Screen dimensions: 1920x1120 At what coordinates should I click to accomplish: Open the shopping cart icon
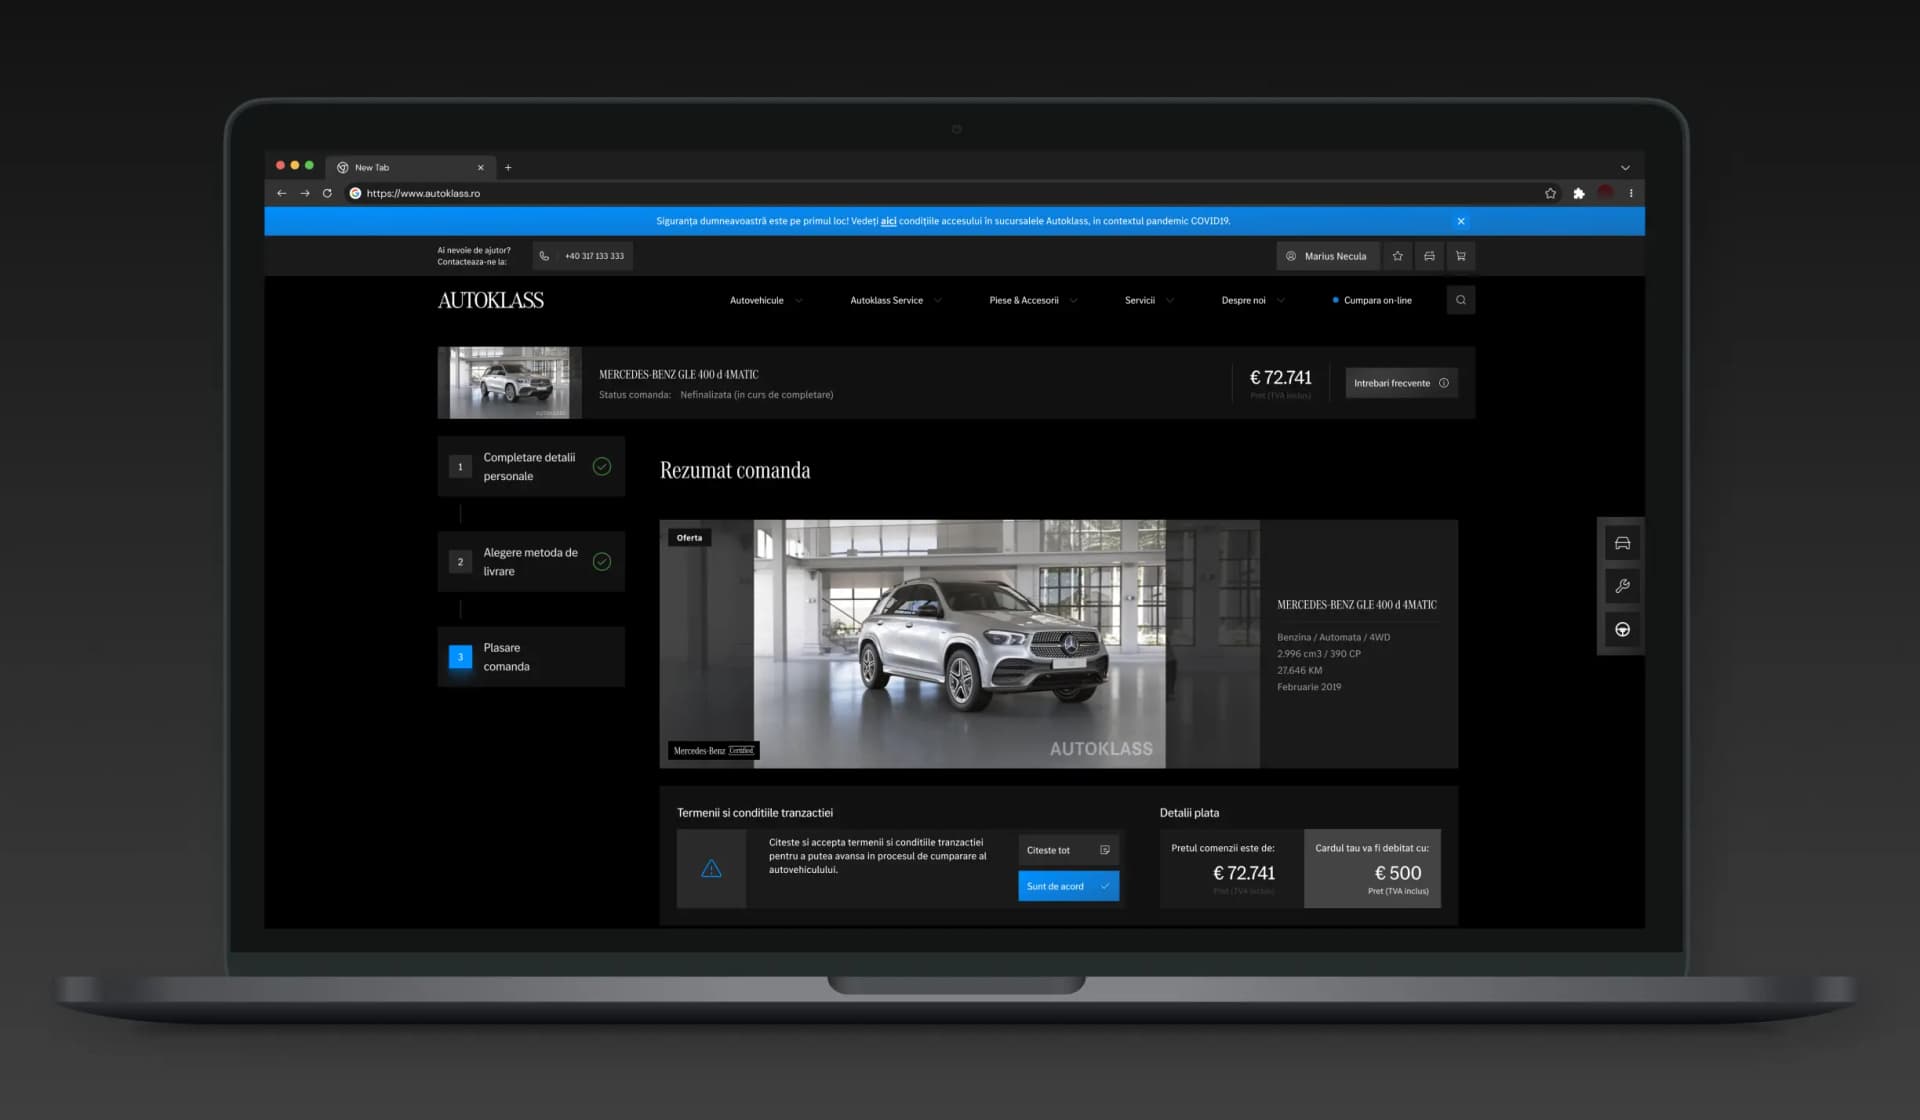coord(1461,256)
